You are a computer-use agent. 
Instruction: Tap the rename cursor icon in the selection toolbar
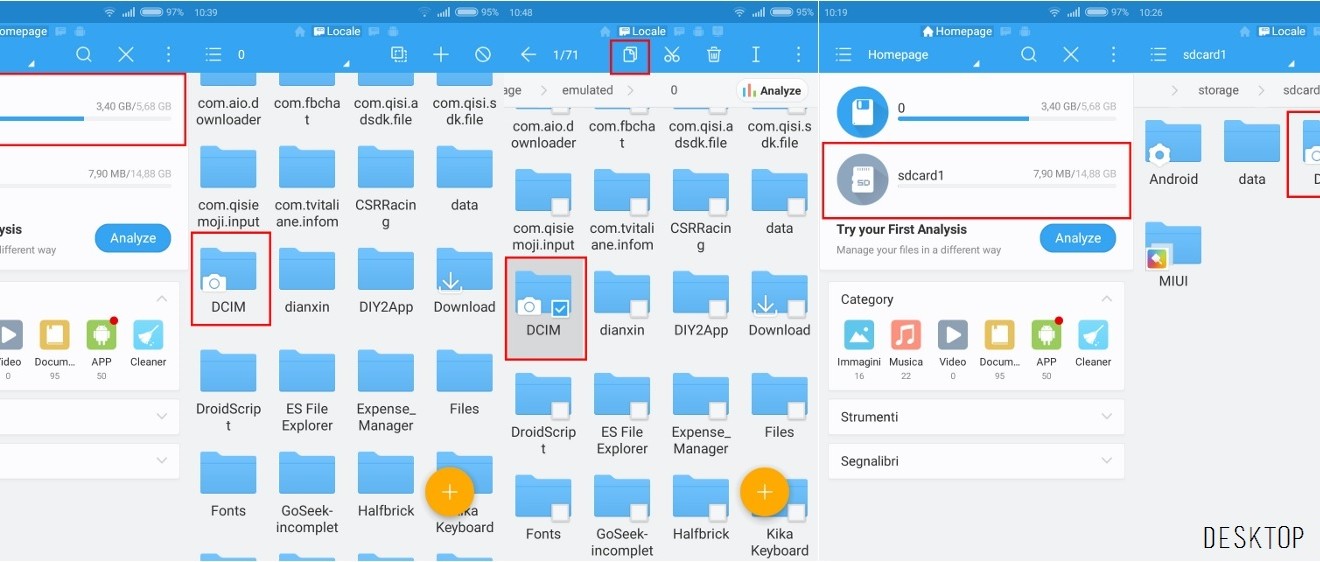(x=756, y=55)
